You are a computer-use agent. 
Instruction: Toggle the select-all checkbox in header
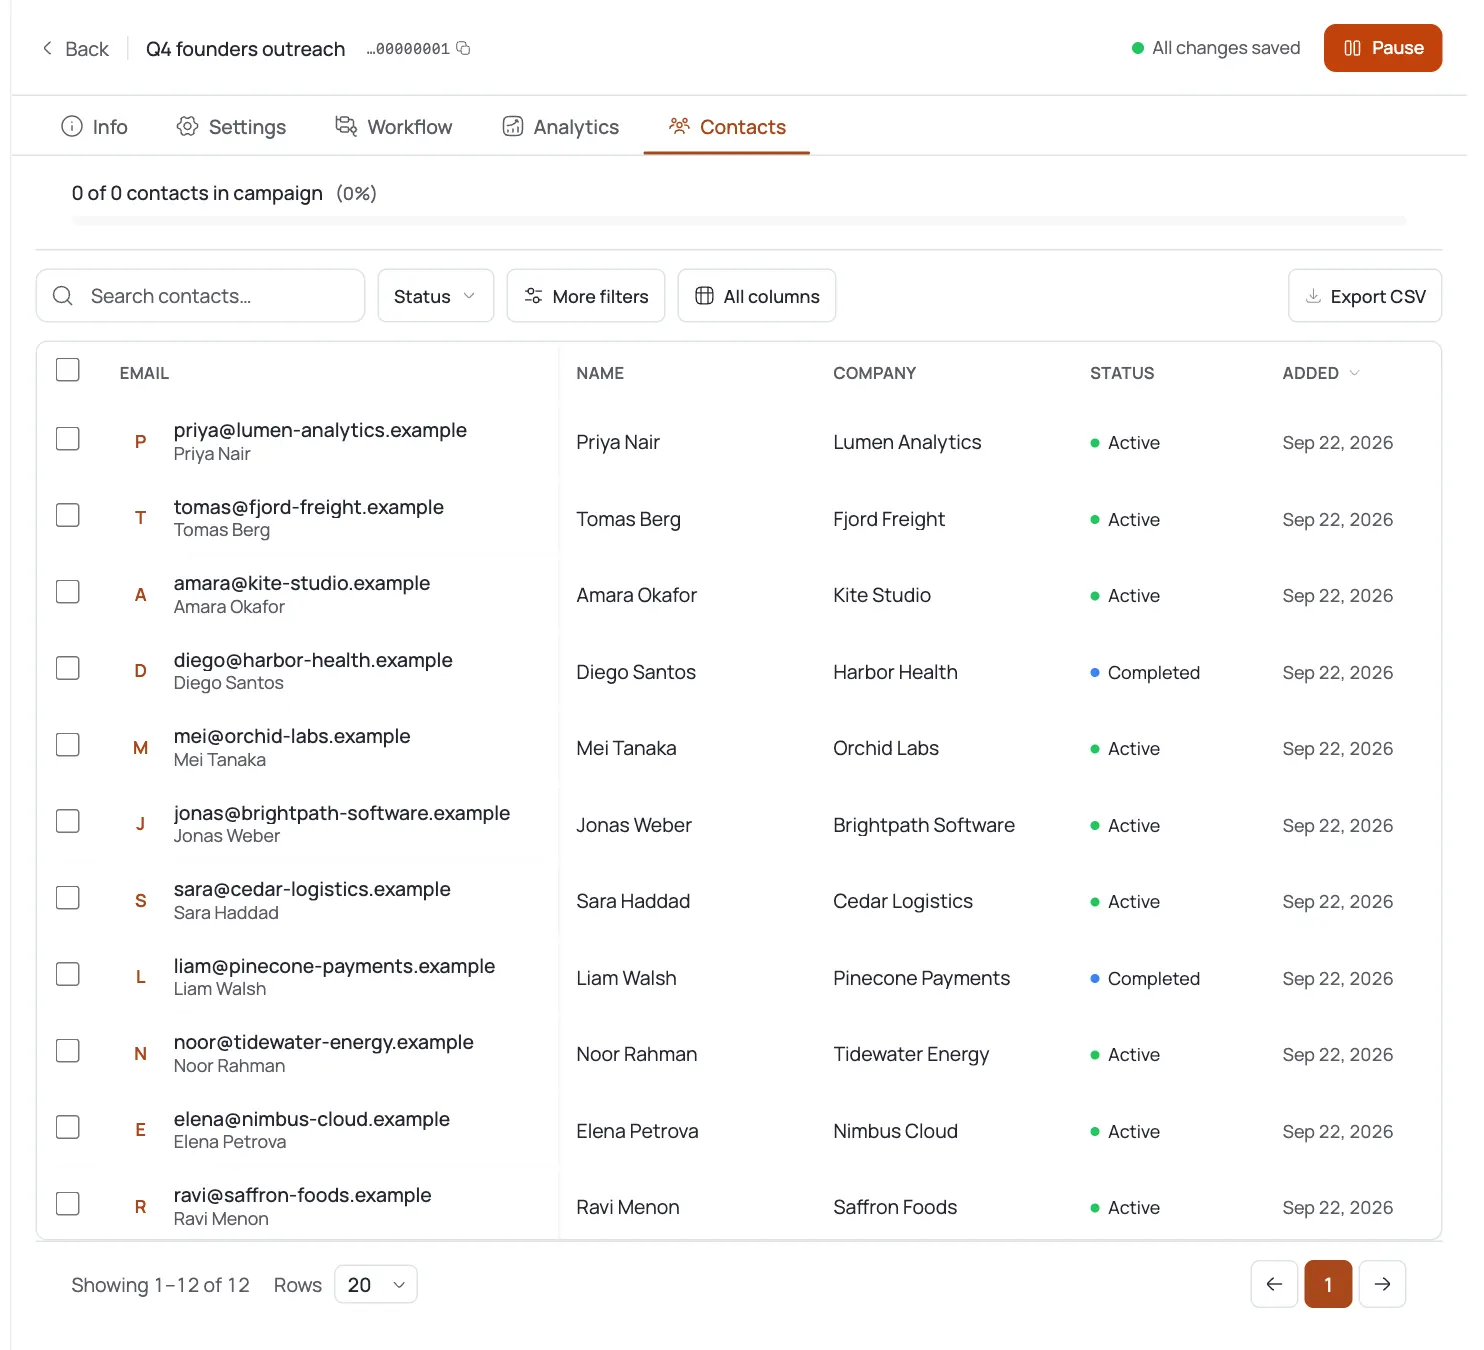tap(68, 370)
